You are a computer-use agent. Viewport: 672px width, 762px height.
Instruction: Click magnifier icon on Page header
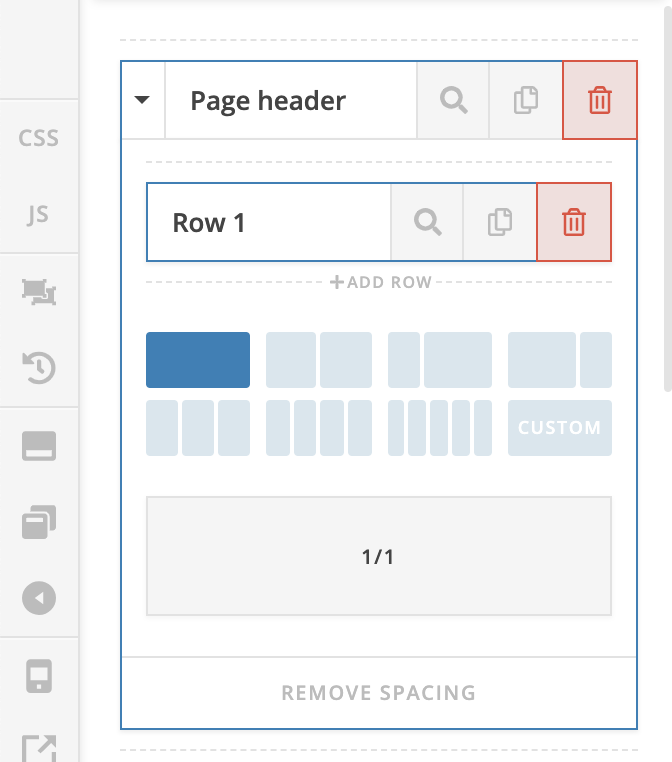[453, 100]
